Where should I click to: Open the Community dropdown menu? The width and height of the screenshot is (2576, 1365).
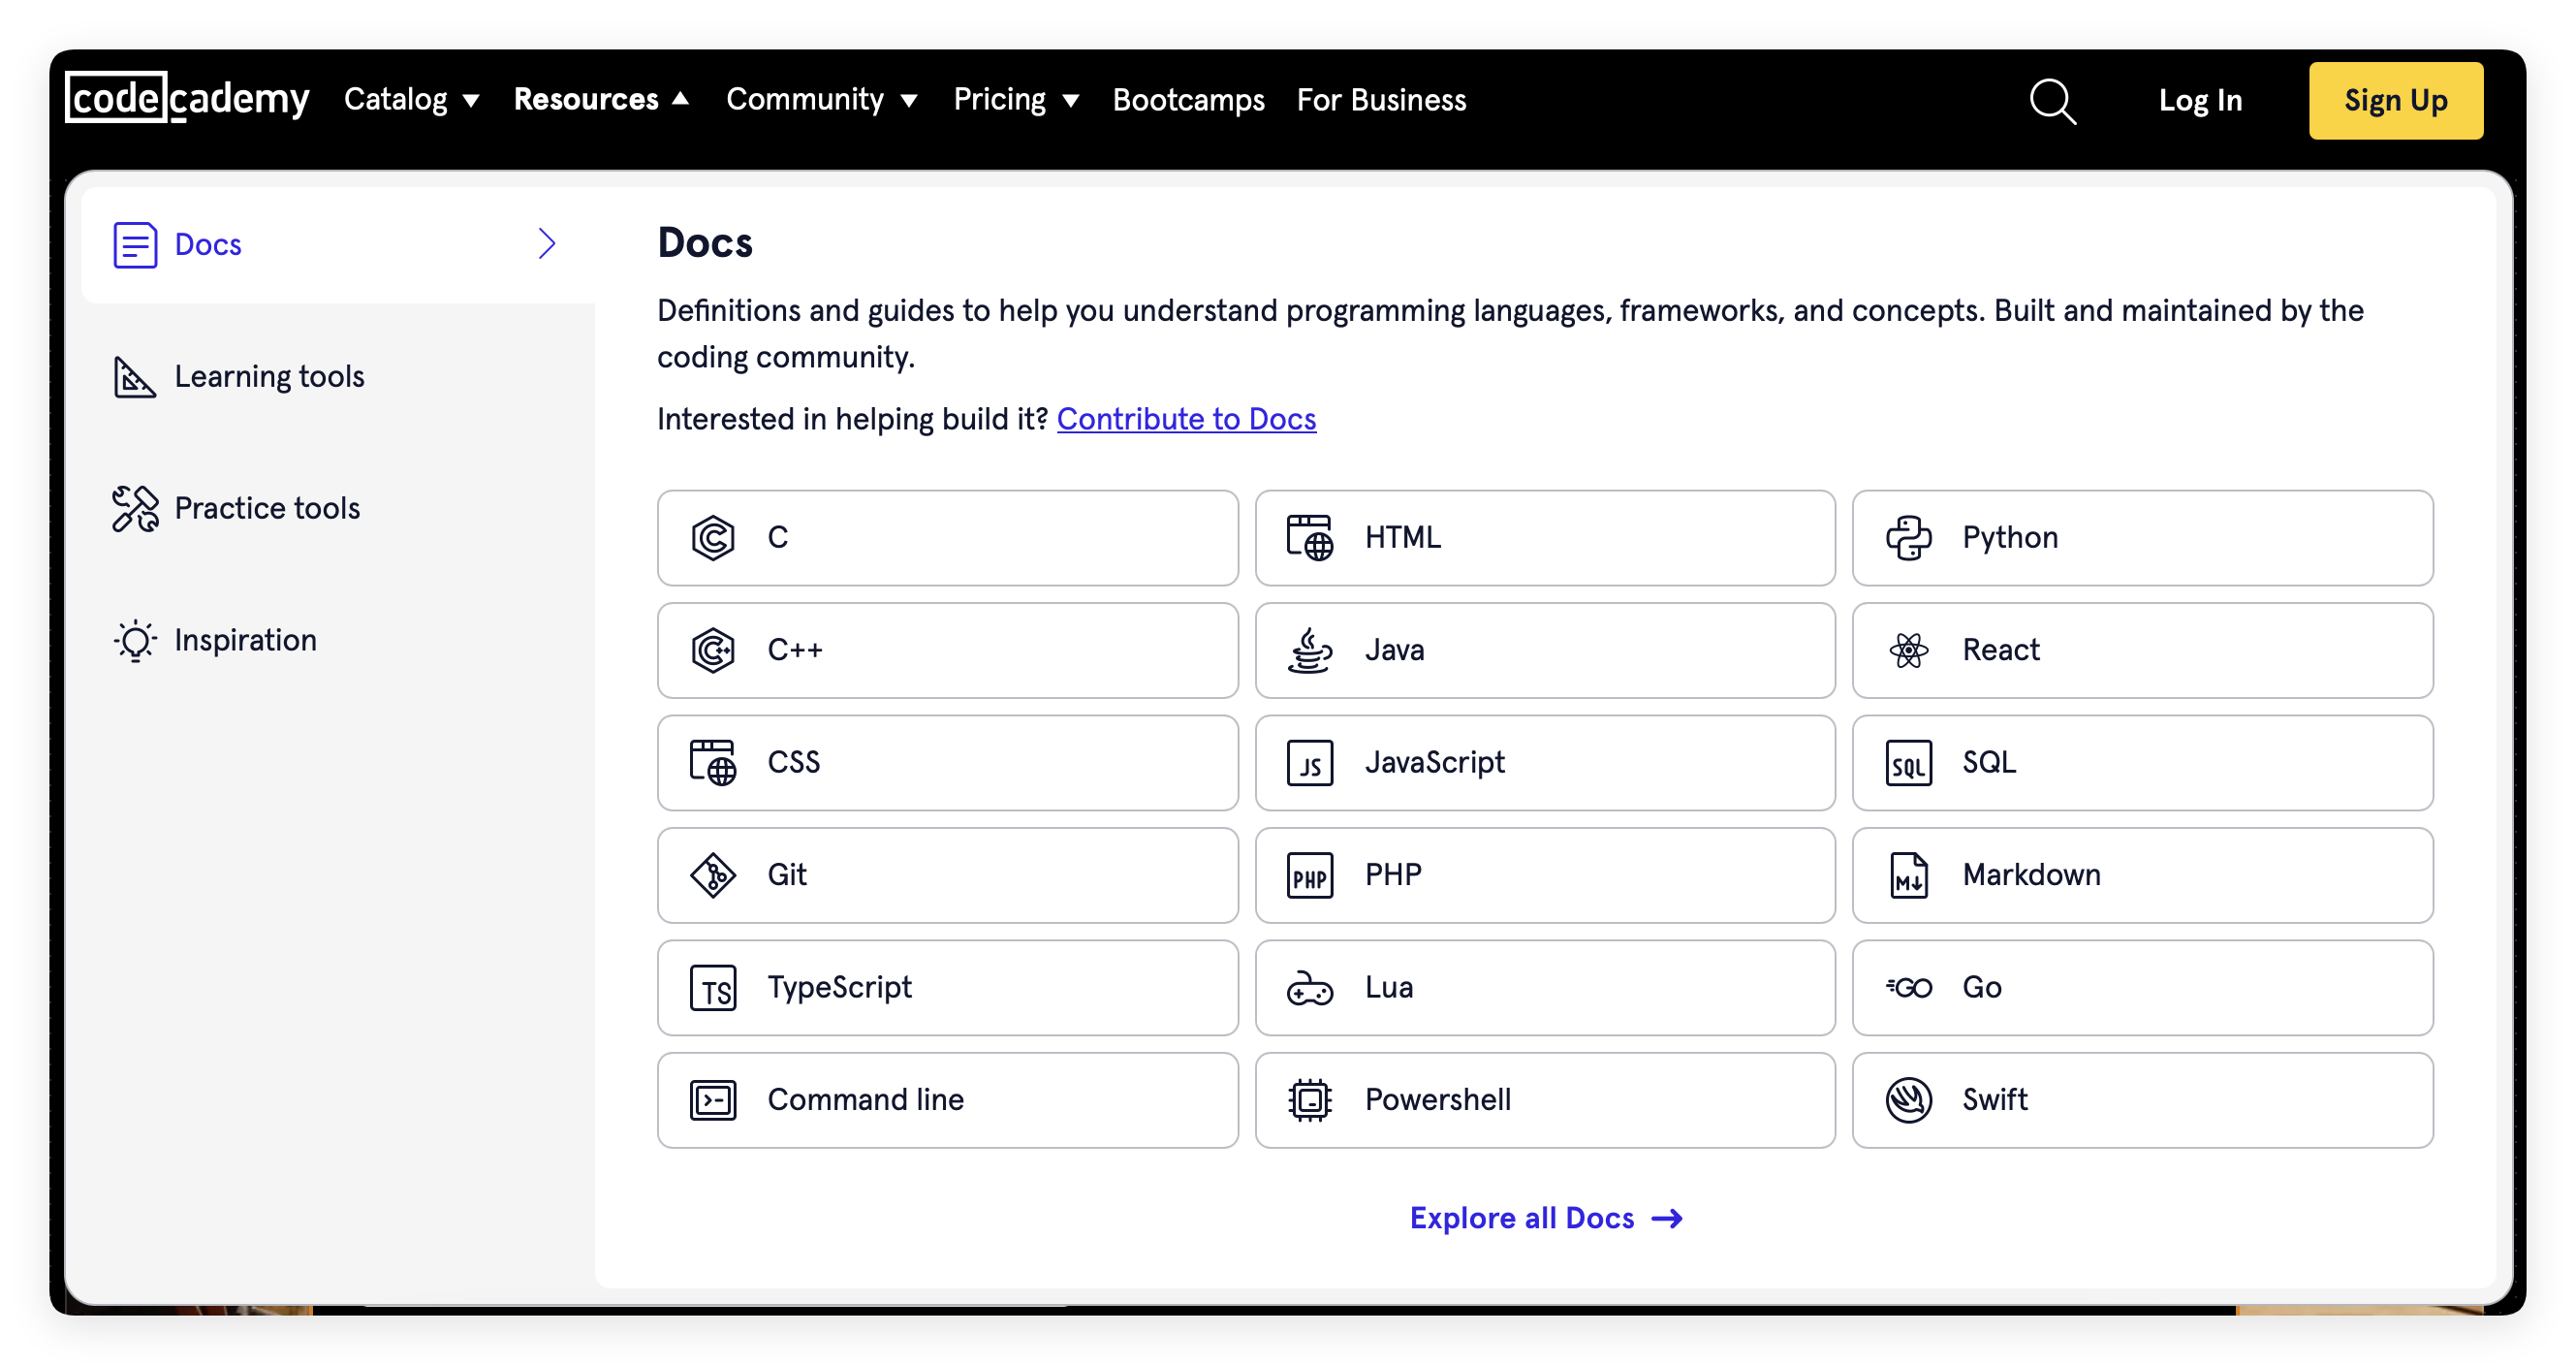pyautogui.click(x=821, y=100)
